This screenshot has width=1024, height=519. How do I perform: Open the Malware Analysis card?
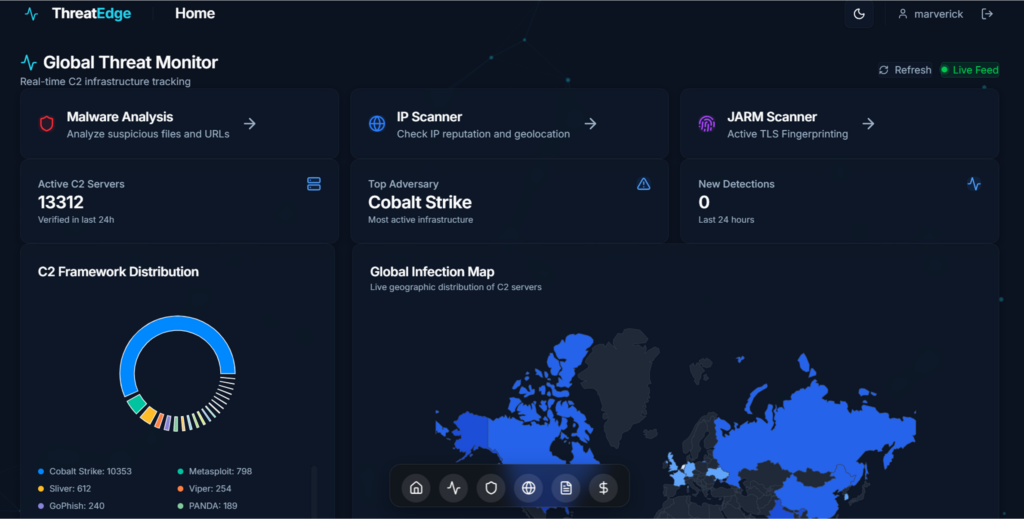[x=179, y=124]
